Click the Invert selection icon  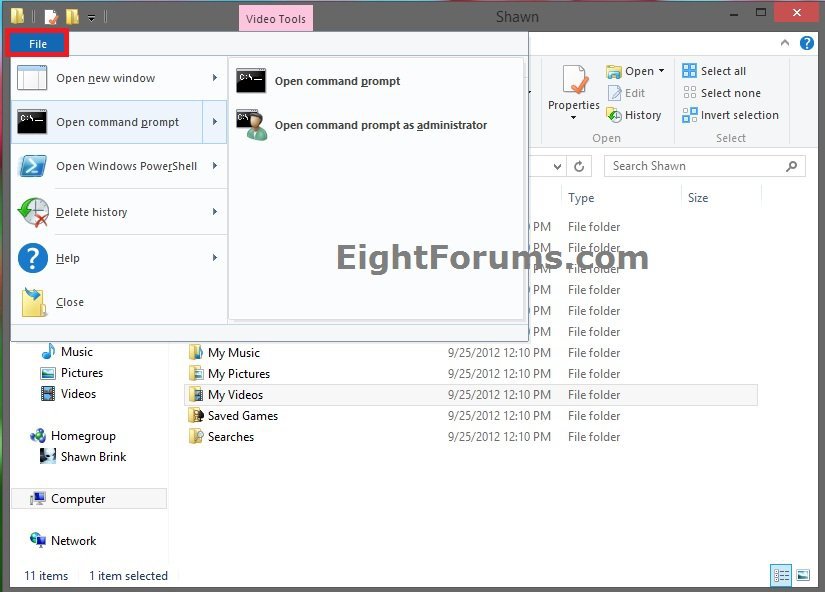[690, 115]
